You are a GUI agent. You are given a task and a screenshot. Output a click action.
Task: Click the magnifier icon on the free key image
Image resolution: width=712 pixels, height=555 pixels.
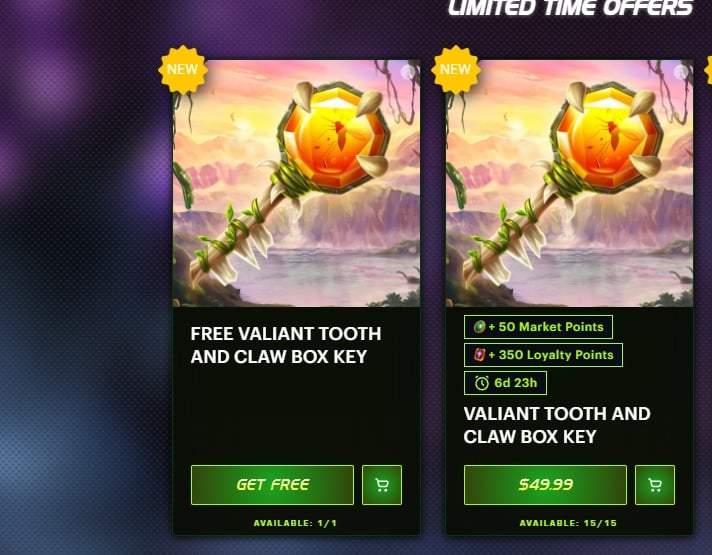tap(408, 72)
